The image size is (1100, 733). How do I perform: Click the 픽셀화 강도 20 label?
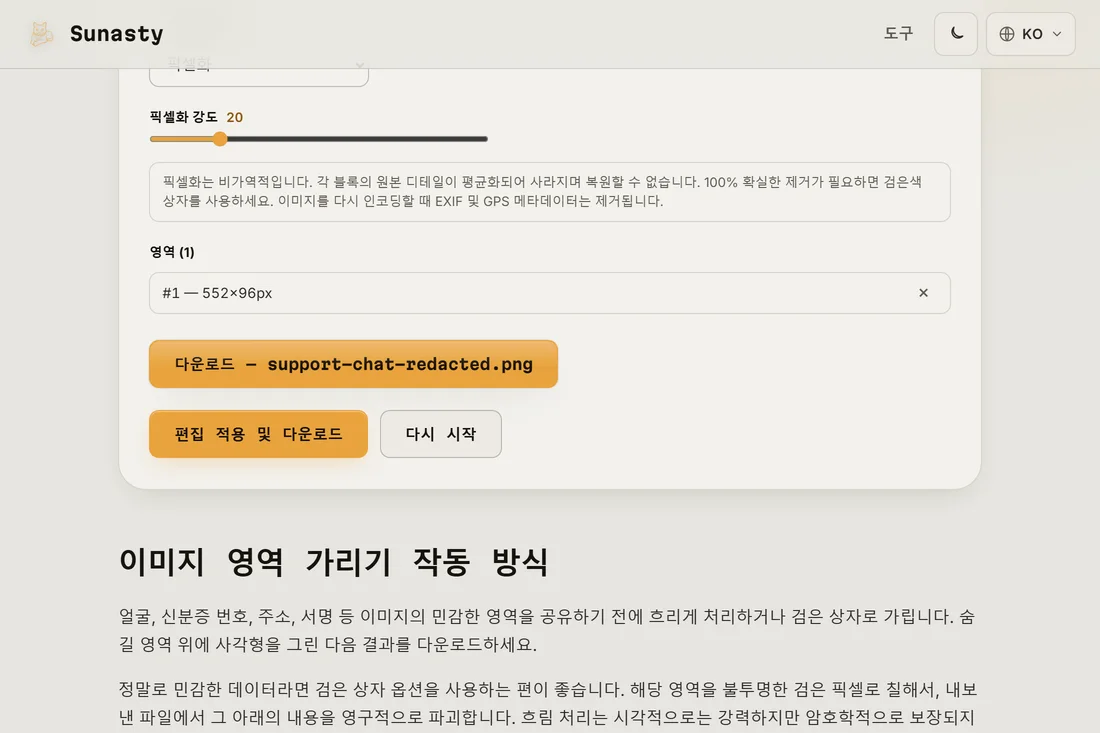(x=196, y=117)
